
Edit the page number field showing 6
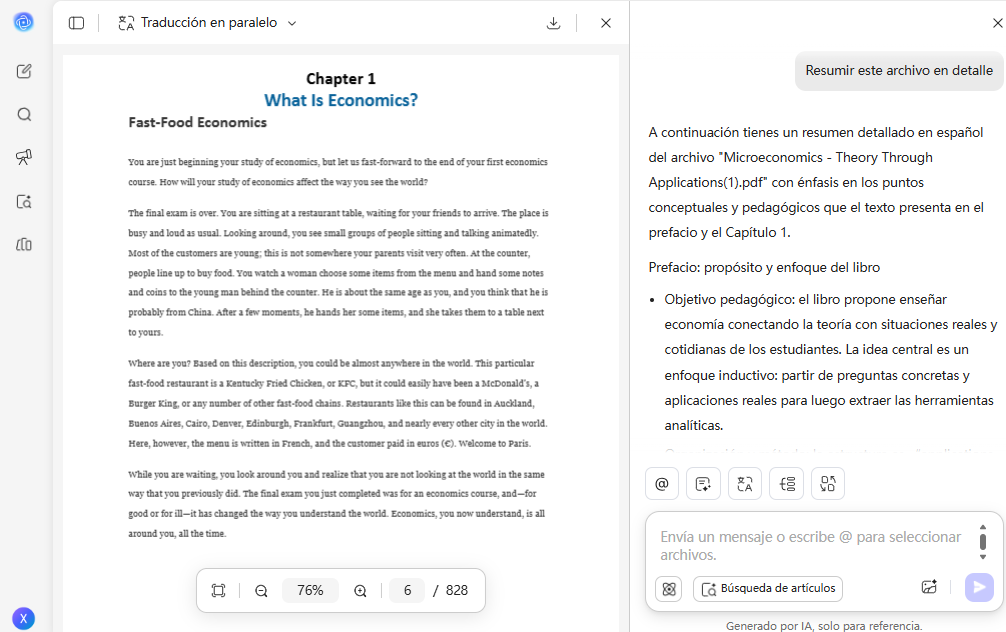point(407,590)
